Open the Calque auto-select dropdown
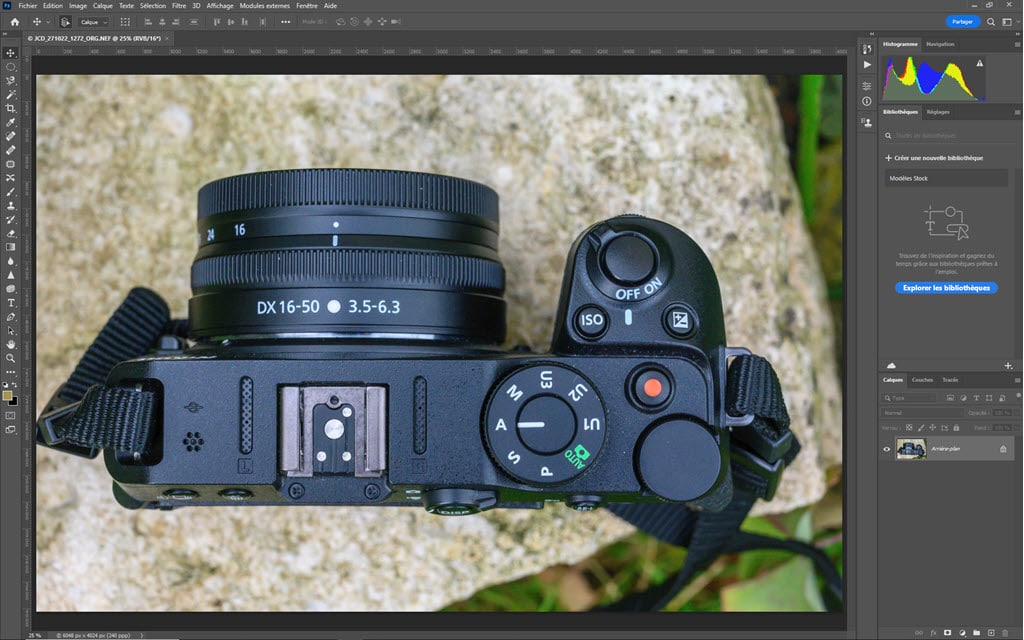Image resolution: width=1024 pixels, height=640 pixels. pyautogui.click(x=94, y=22)
